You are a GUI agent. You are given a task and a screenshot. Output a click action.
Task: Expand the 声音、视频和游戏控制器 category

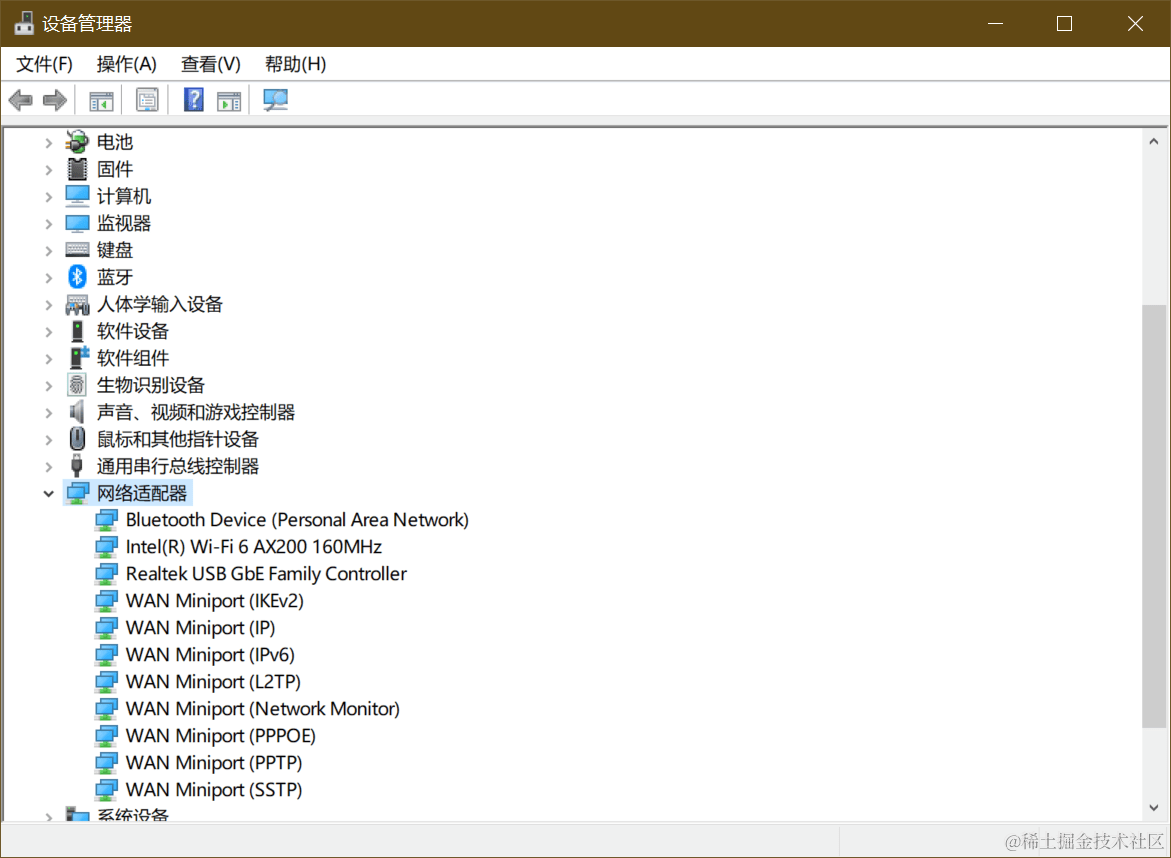49,412
